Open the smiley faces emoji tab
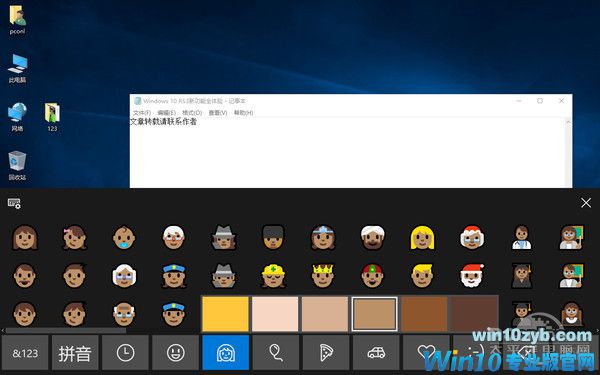Image resolution: width=600 pixels, height=375 pixels. coord(175,353)
